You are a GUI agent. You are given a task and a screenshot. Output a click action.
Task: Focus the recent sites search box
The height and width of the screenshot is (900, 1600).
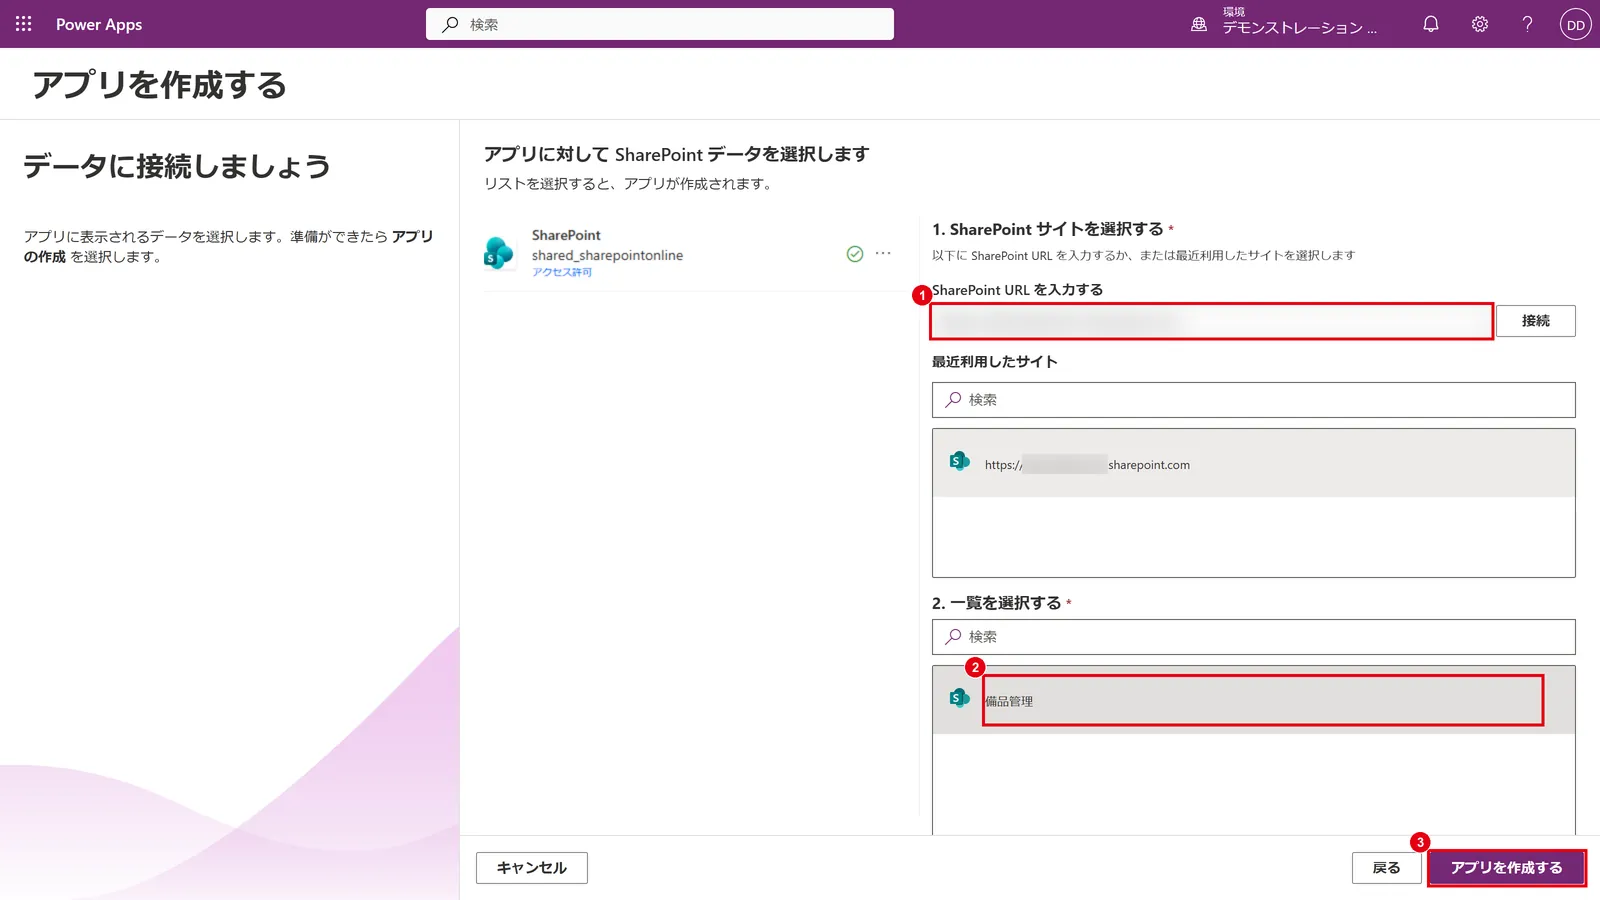[1254, 400]
